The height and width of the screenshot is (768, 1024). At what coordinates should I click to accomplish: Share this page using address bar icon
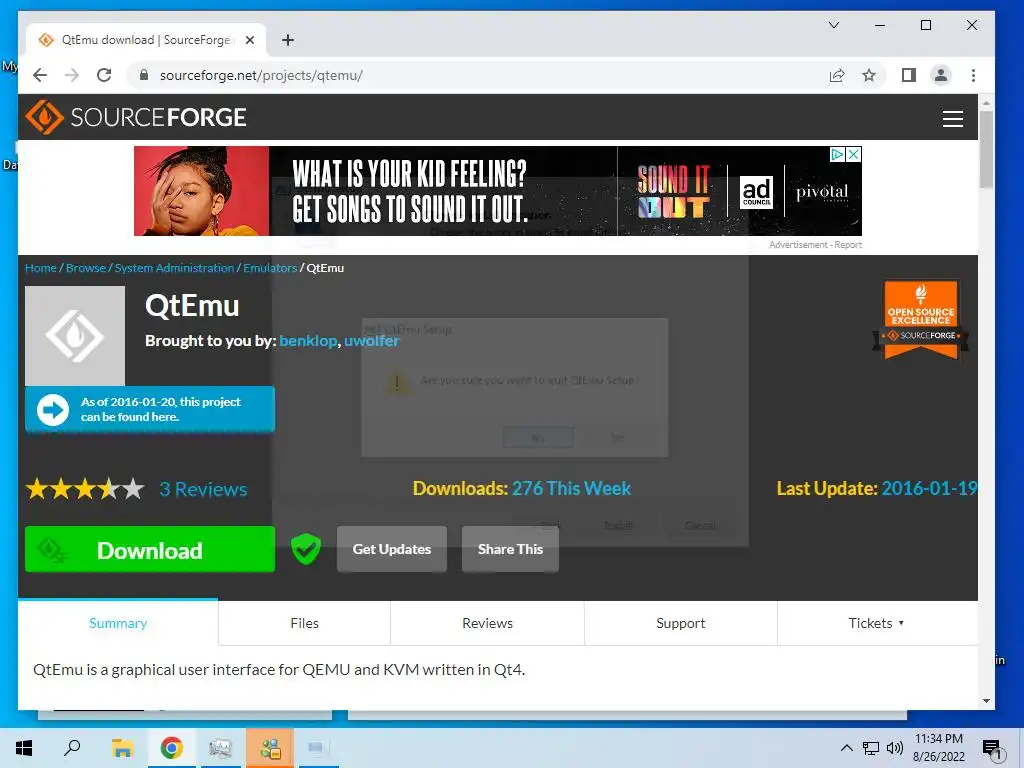837,75
